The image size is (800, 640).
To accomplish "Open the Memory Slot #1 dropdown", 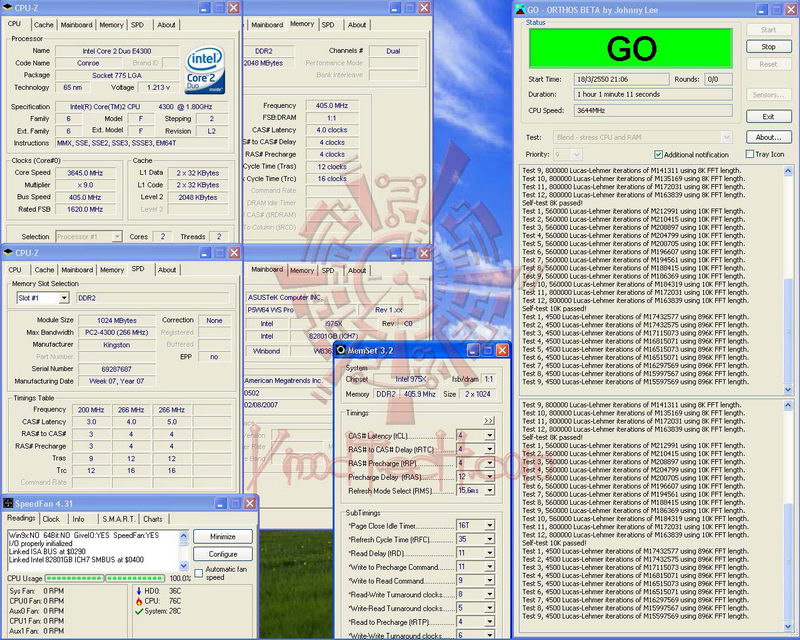I will (64, 298).
